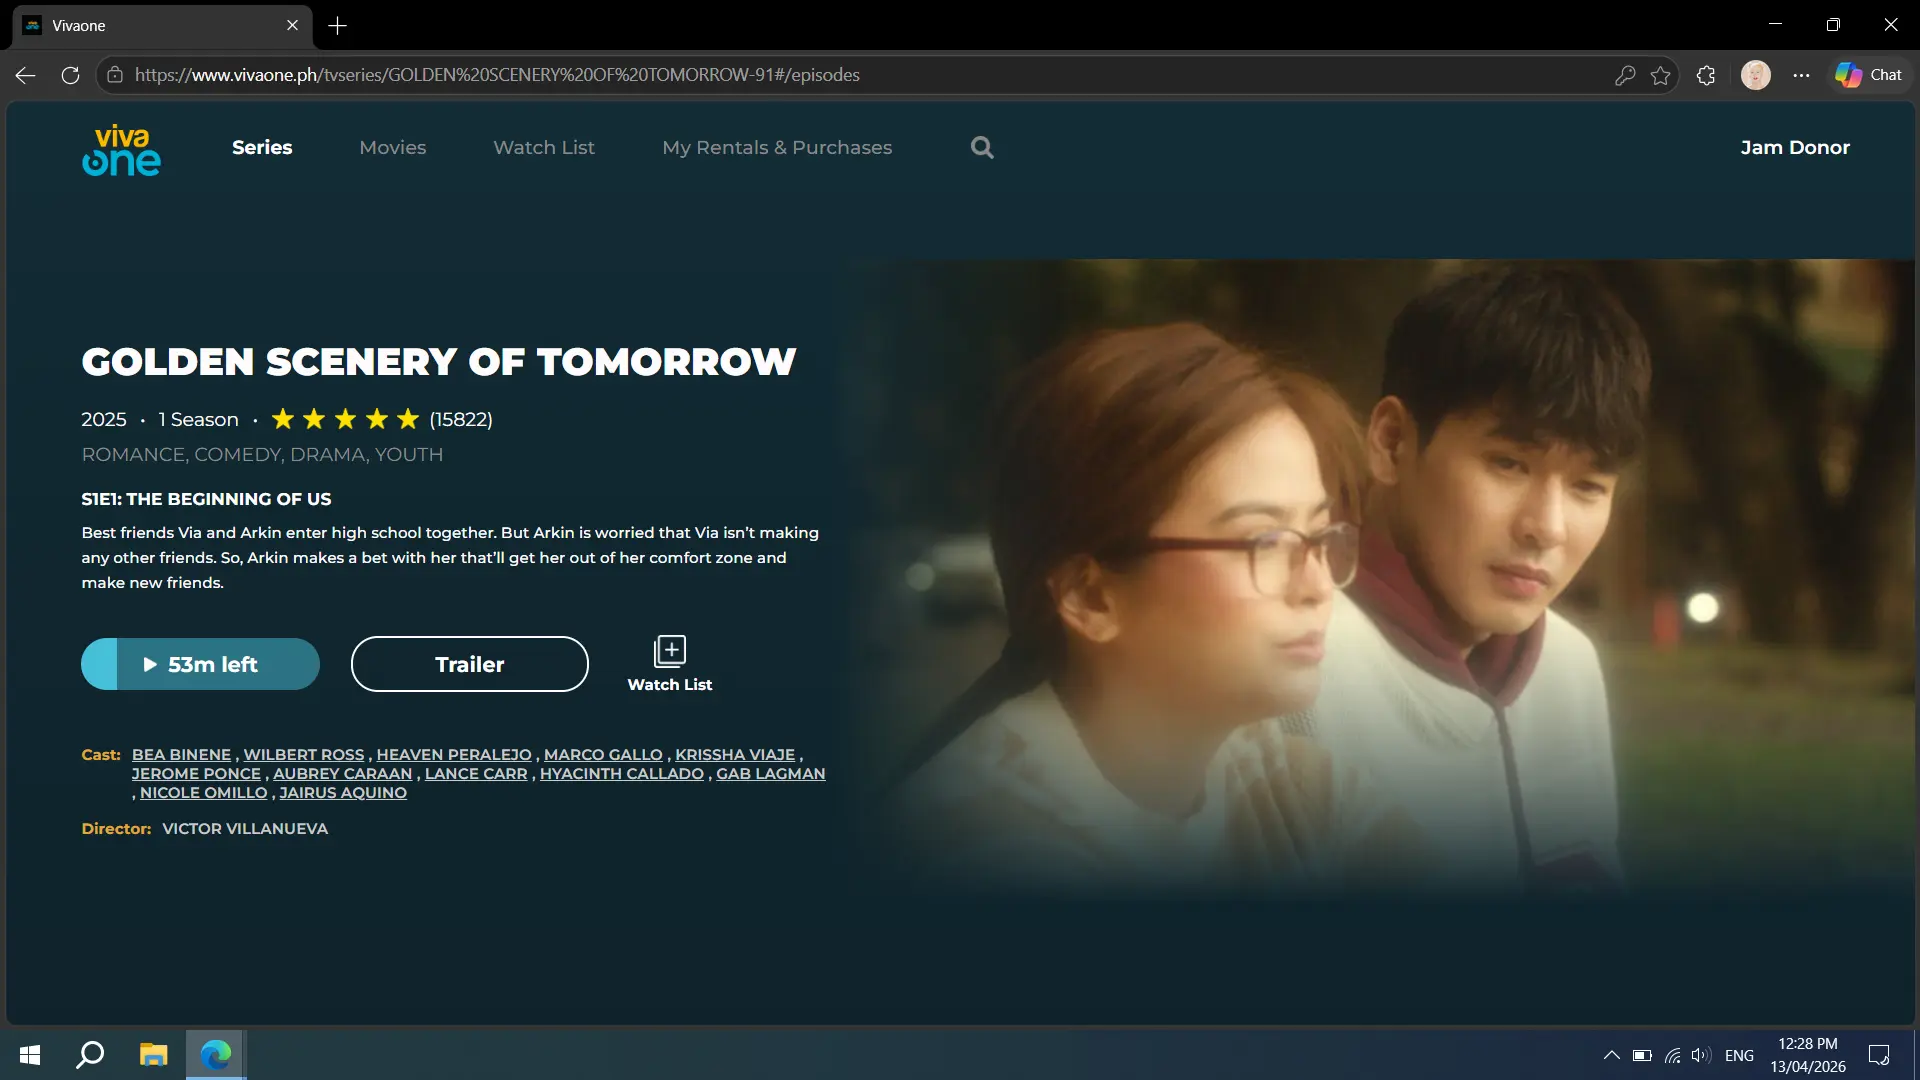Check battery status icon

pyautogui.click(x=1642, y=1055)
